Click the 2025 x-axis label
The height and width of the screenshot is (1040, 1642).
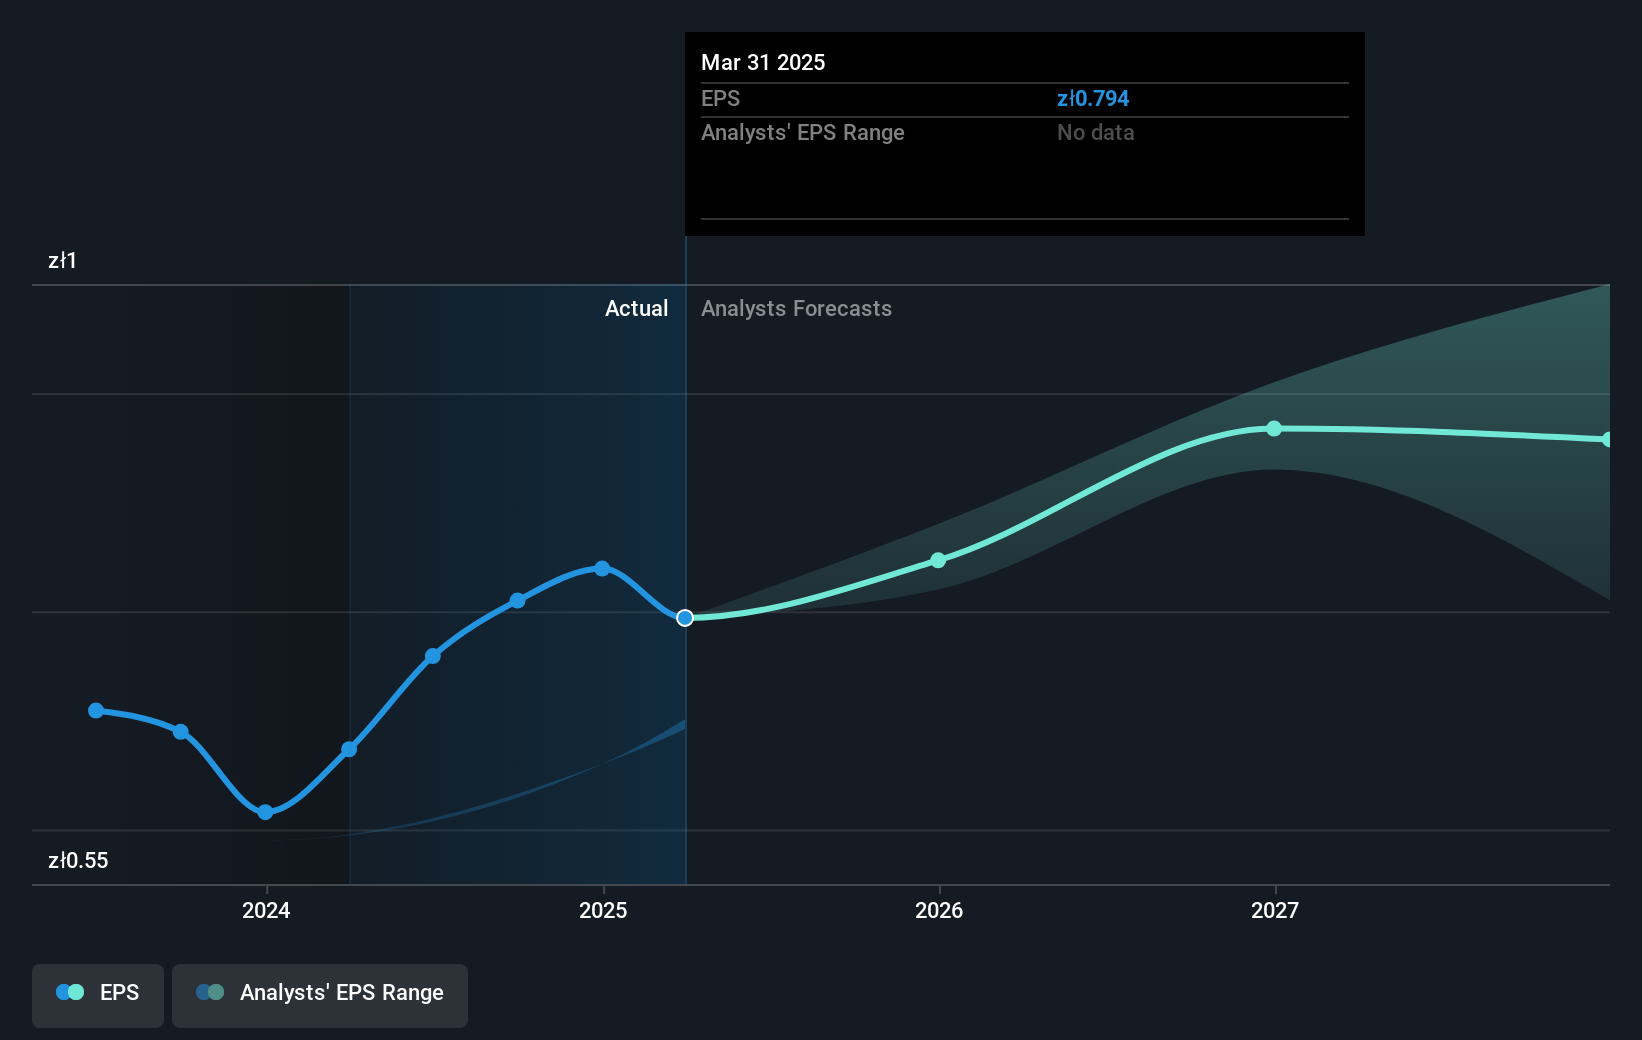tap(603, 910)
